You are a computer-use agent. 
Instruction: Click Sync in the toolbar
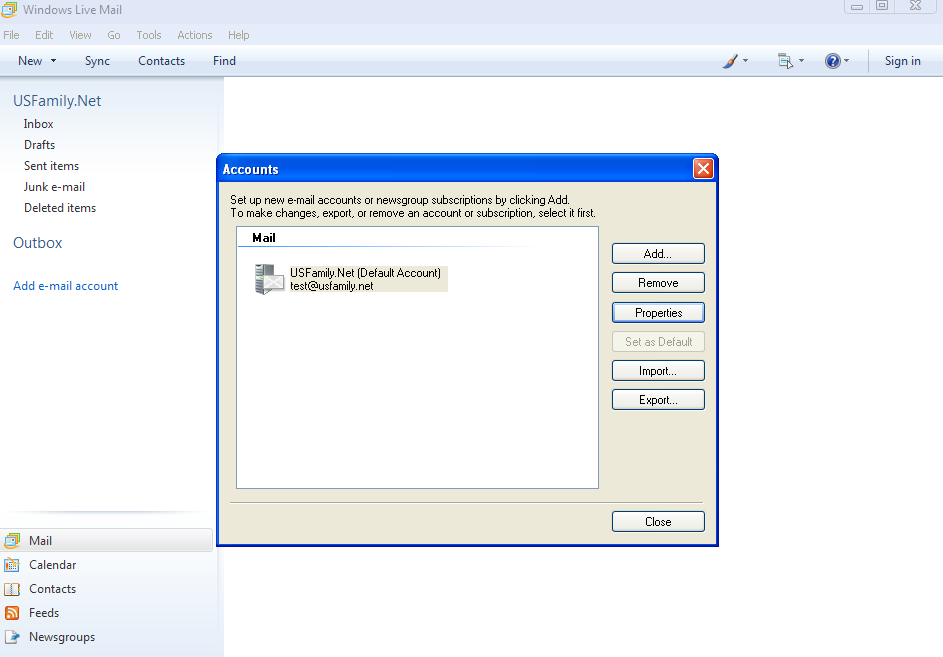(97, 61)
